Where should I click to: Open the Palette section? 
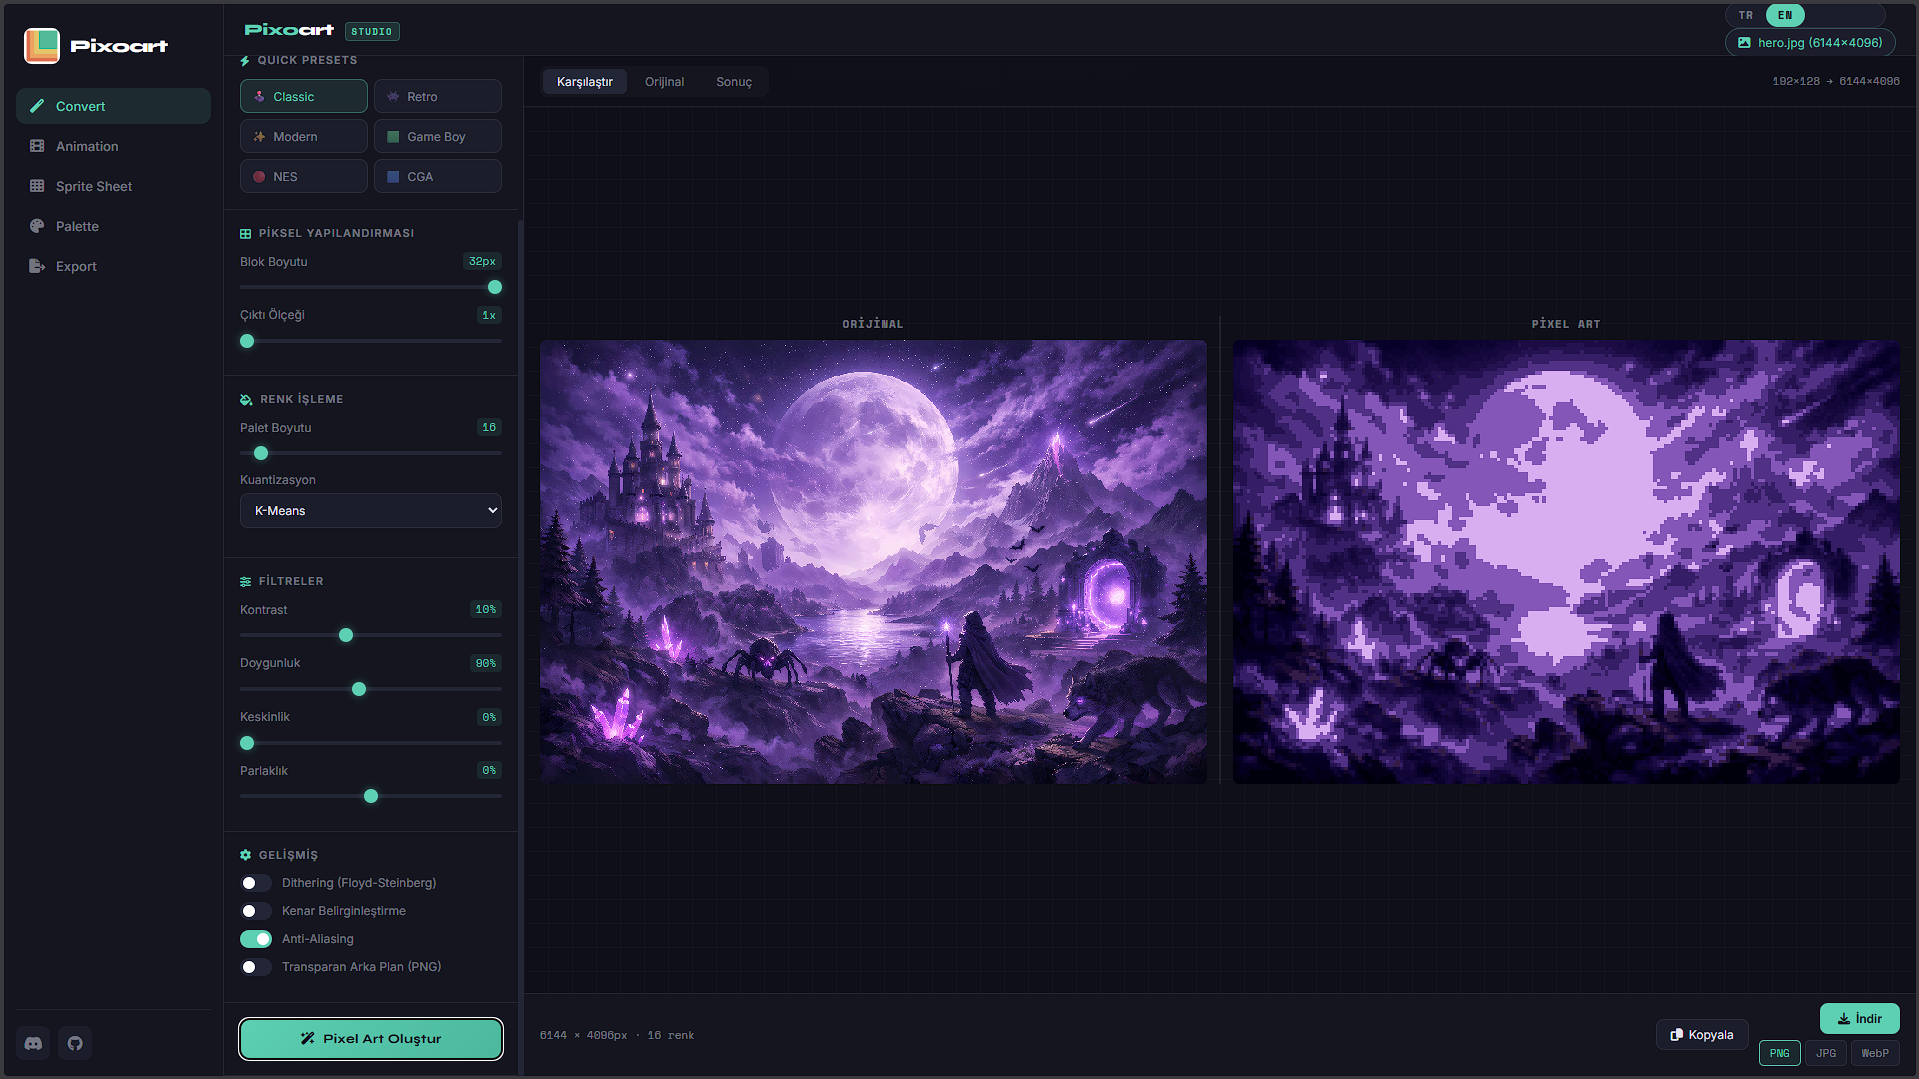click(x=113, y=226)
